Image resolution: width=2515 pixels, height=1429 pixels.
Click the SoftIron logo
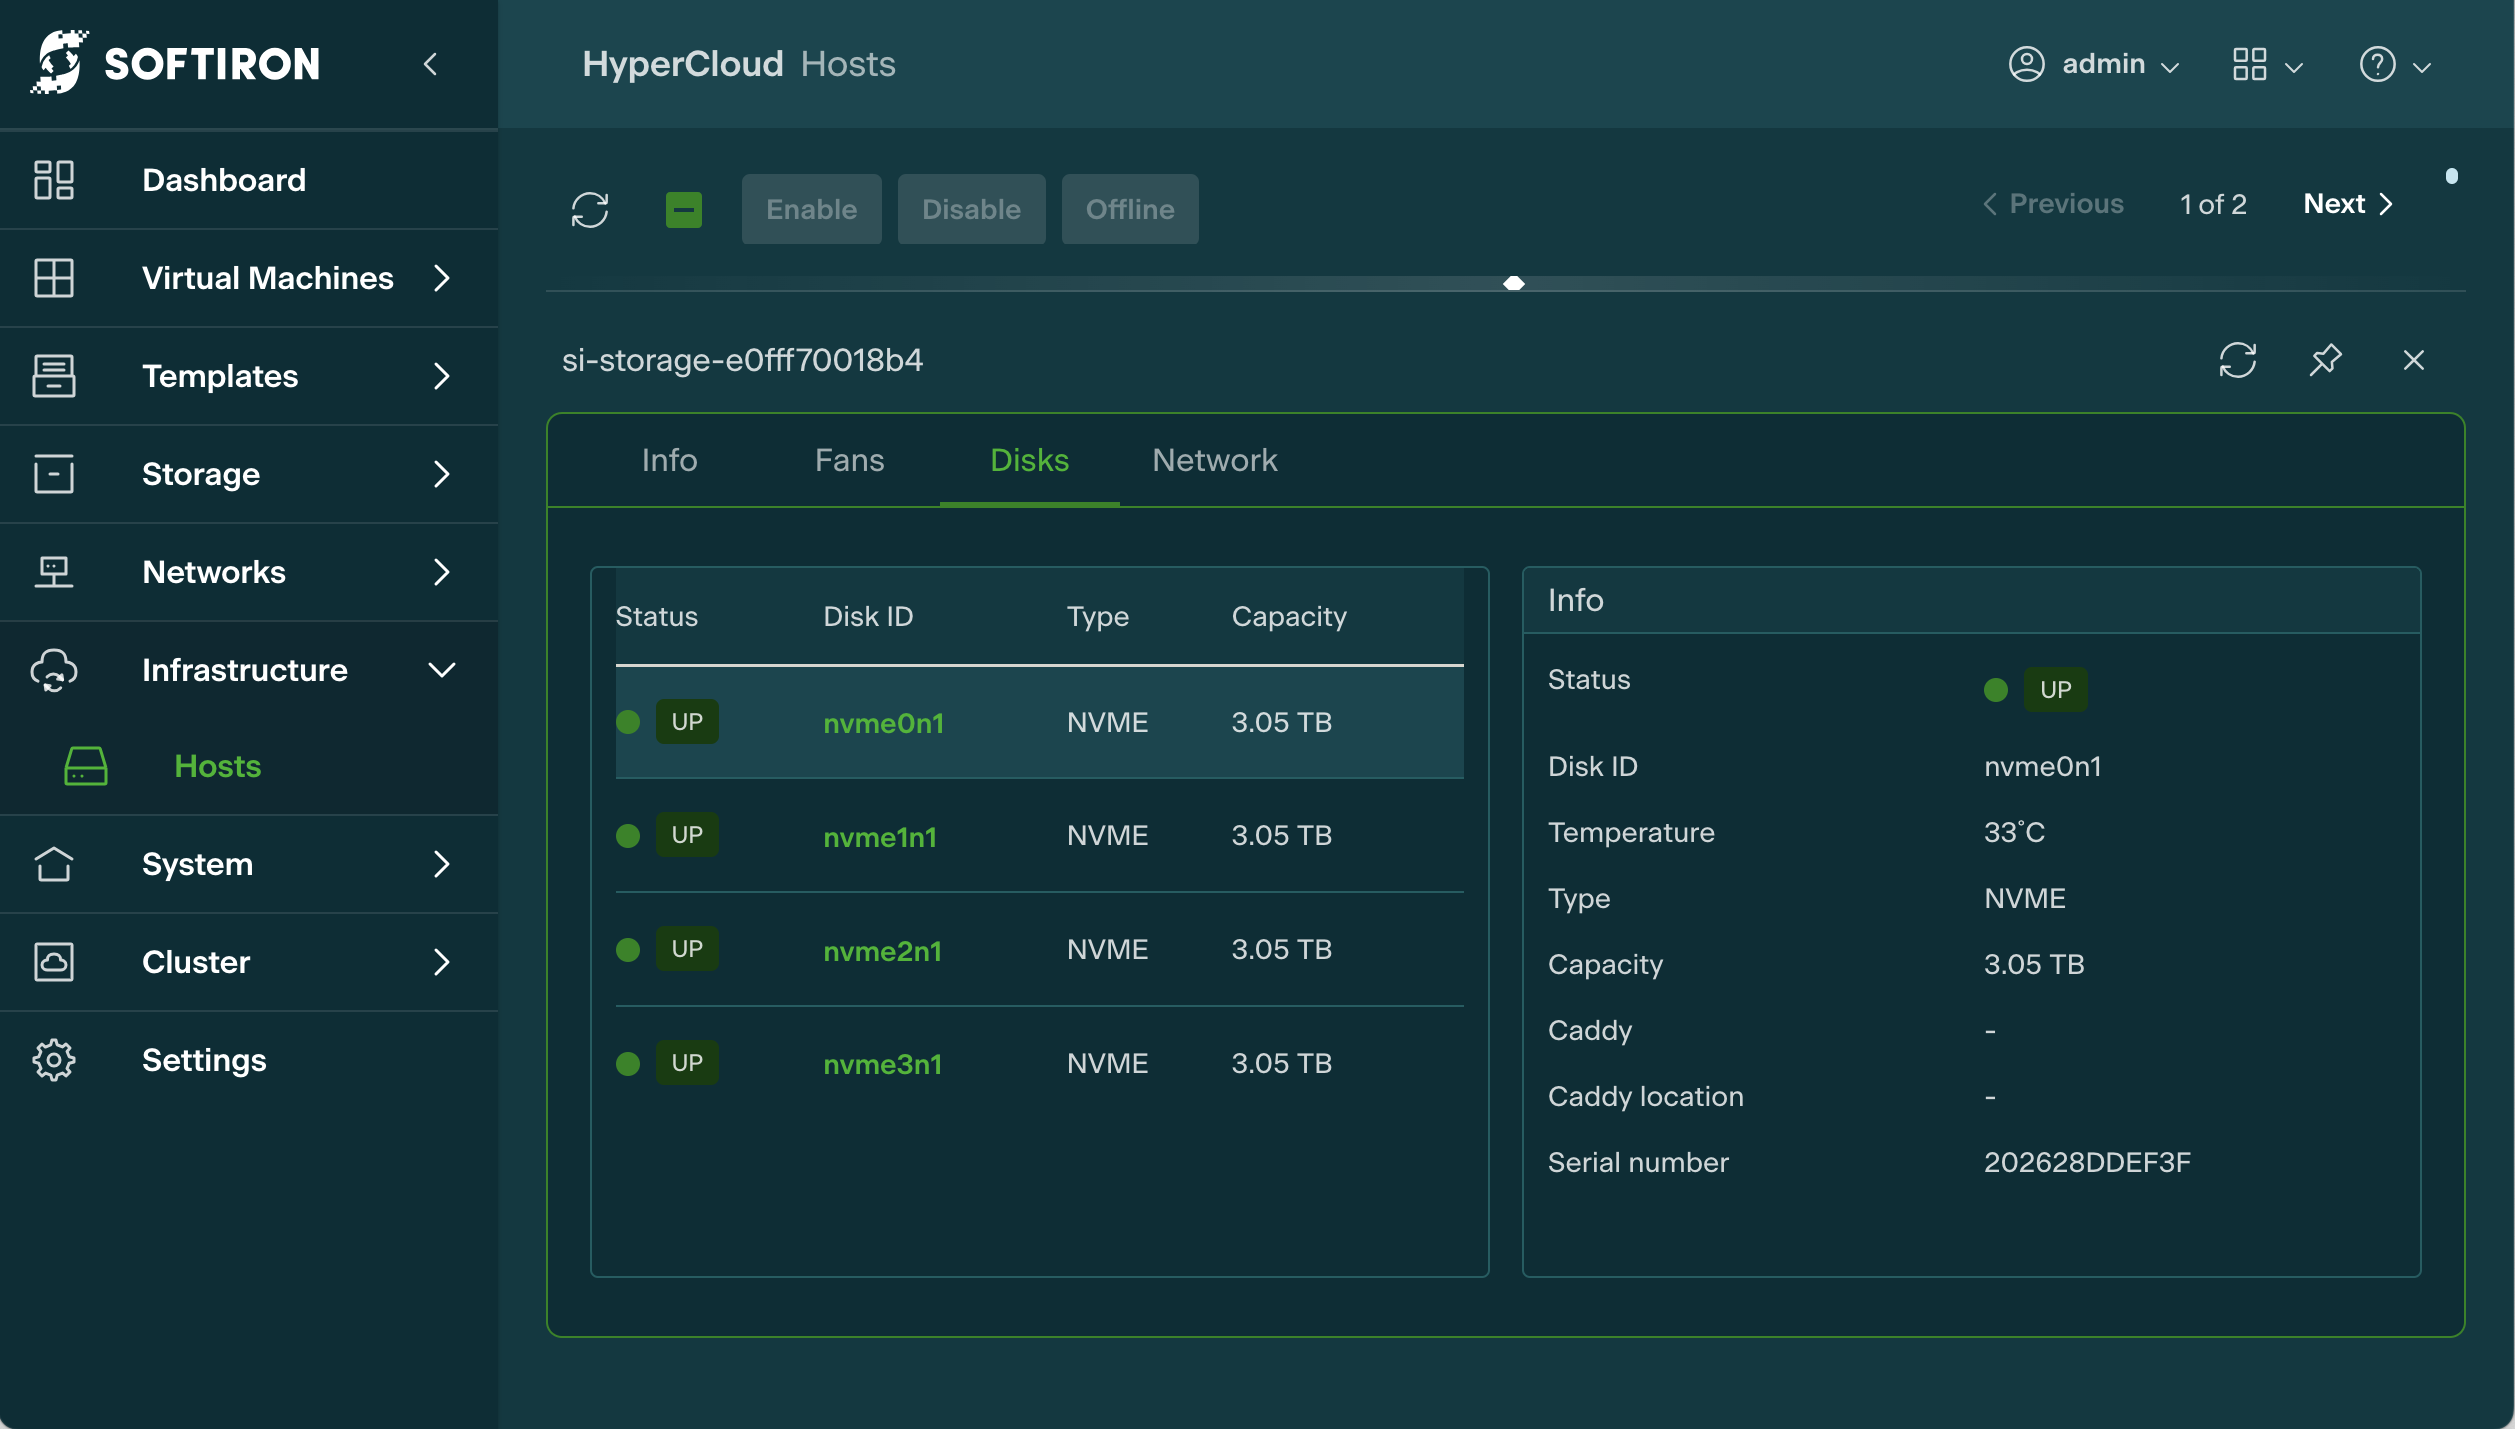pos(176,63)
